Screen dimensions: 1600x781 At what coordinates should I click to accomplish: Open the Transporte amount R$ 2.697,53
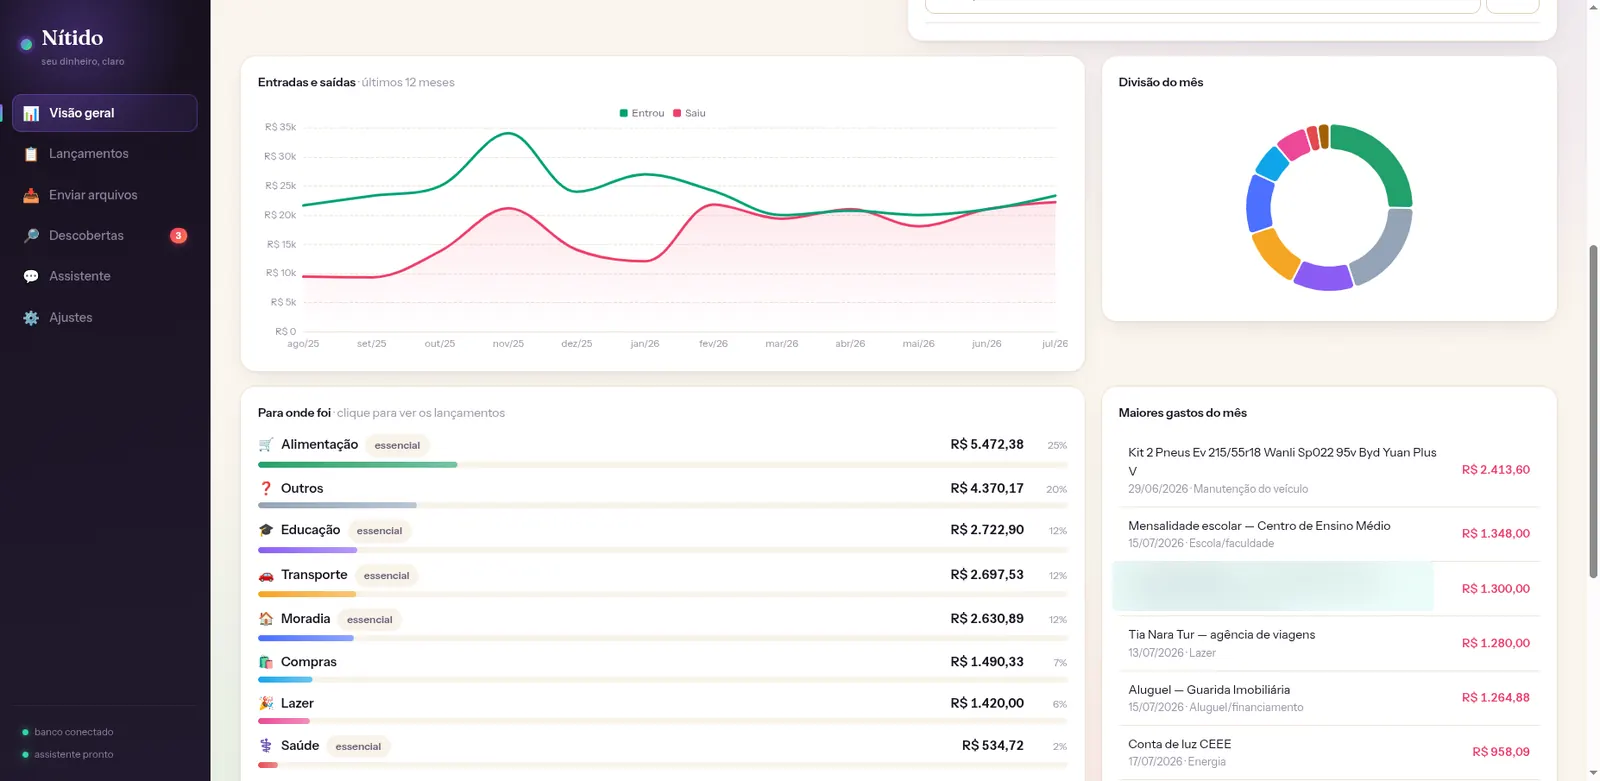986,575
